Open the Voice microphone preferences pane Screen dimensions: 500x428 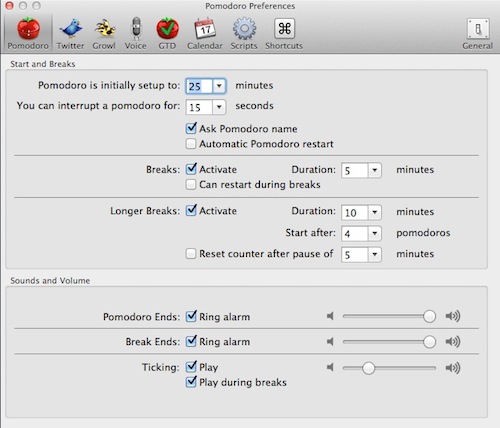pyautogui.click(x=136, y=34)
